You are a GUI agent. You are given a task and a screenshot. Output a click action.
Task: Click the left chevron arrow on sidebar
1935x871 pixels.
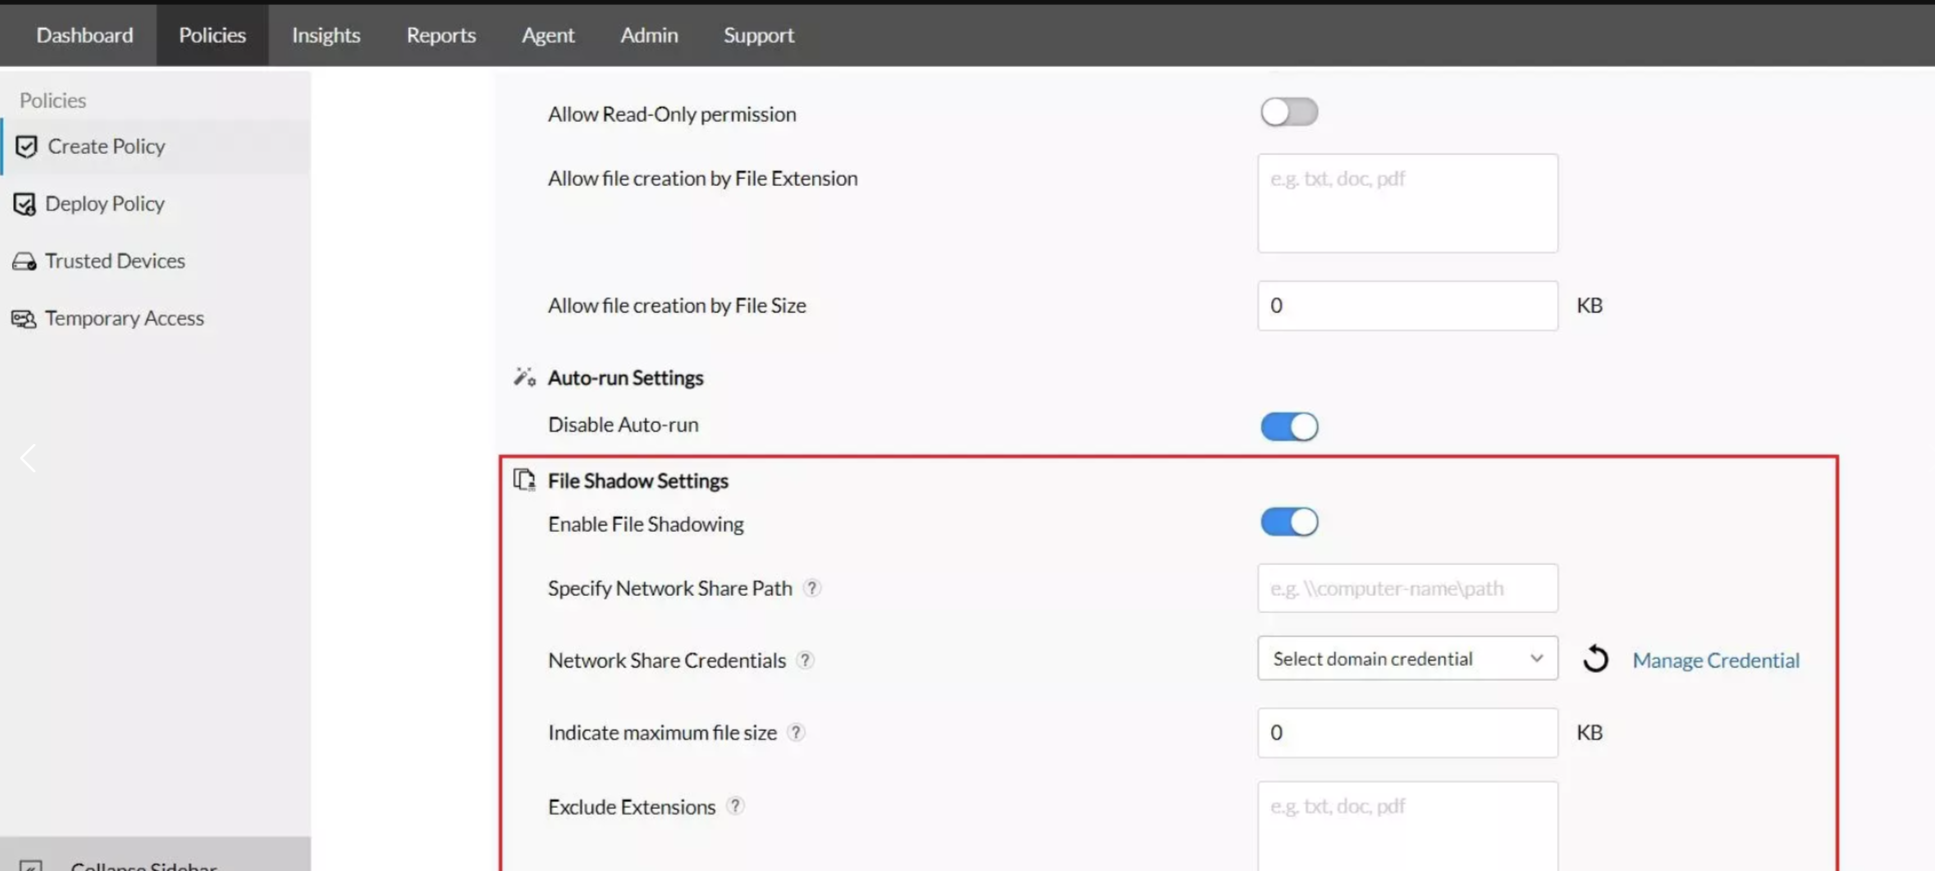[28, 458]
